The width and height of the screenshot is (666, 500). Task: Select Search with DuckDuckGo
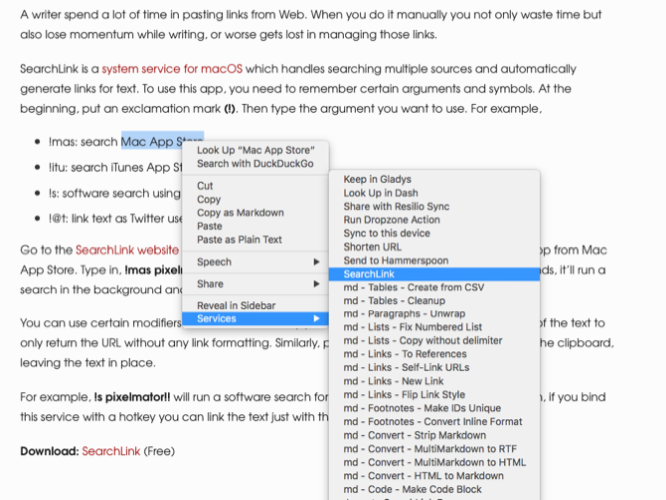click(255, 163)
